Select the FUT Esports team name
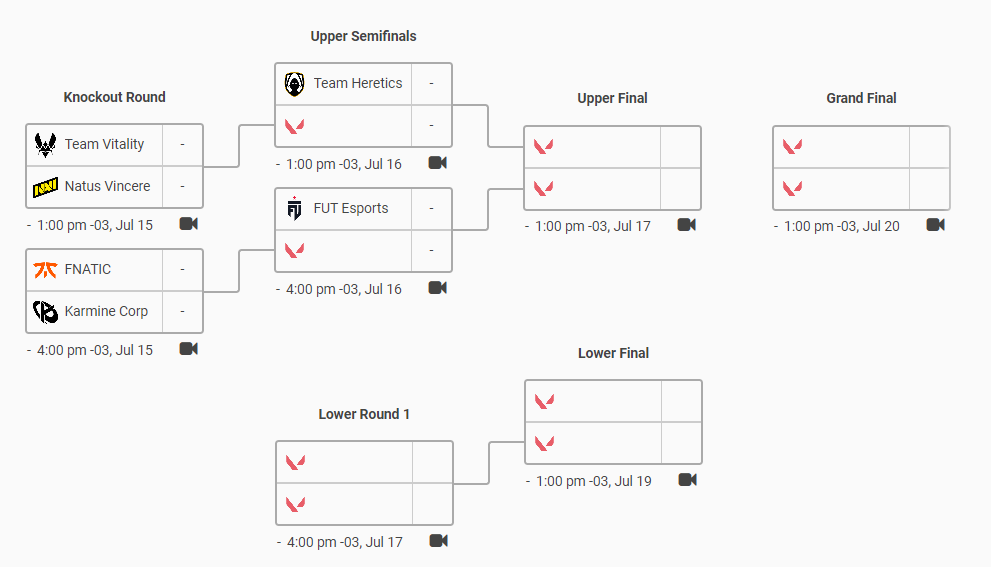This screenshot has width=991, height=567. click(x=351, y=209)
